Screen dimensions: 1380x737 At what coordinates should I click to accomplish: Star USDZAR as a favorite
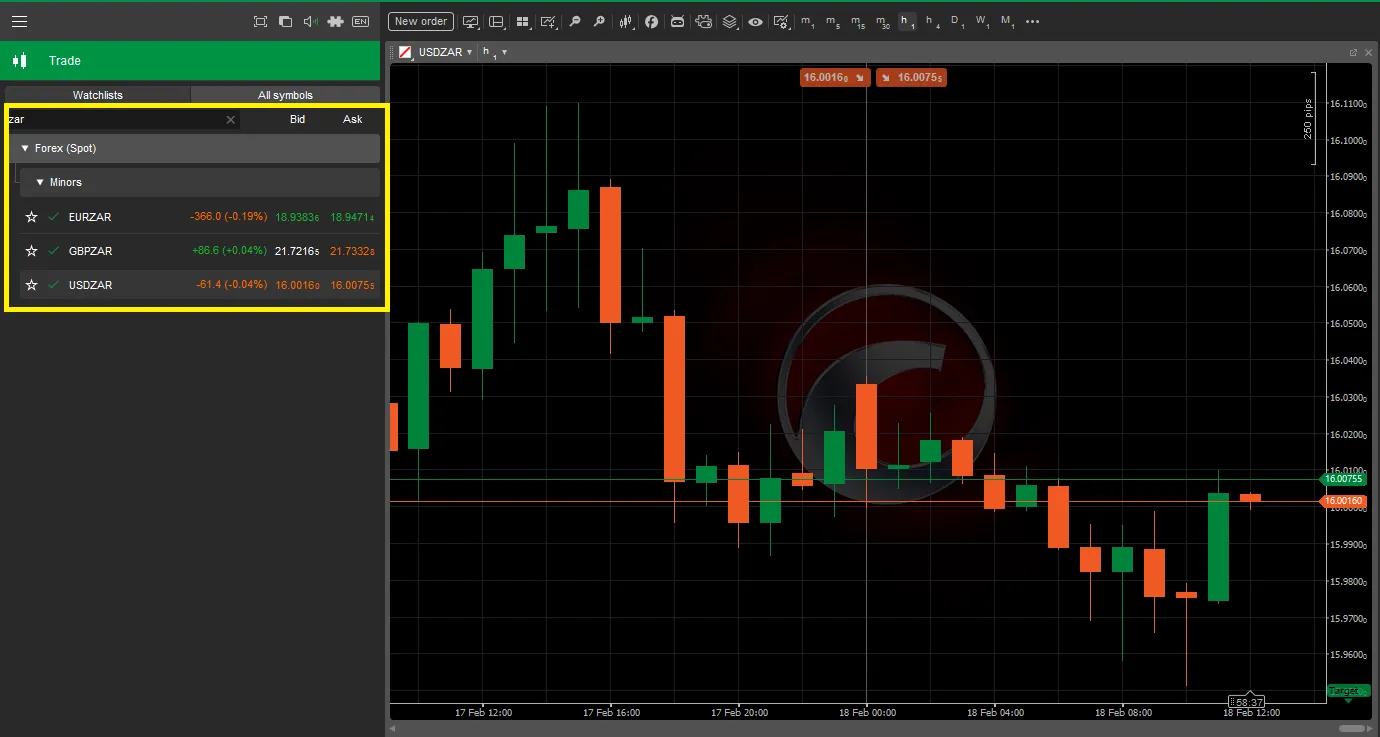(31, 285)
